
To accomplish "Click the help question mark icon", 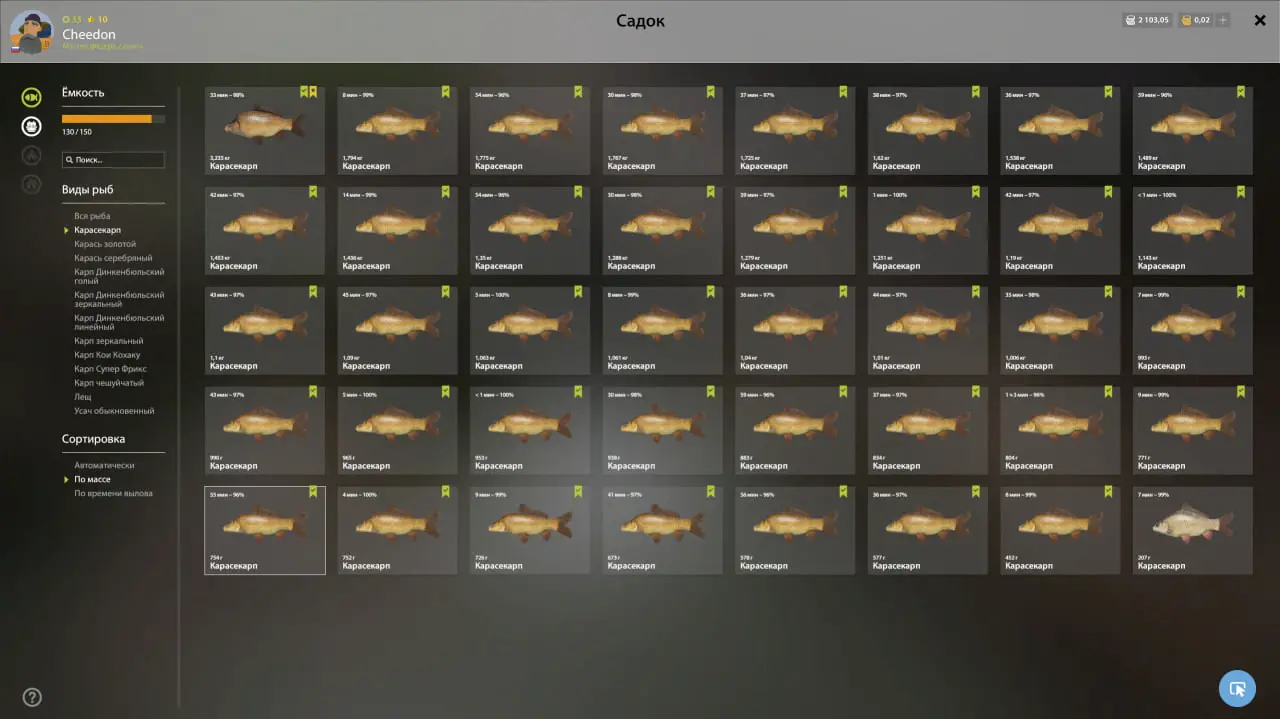I will pyautogui.click(x=32, y=697).
